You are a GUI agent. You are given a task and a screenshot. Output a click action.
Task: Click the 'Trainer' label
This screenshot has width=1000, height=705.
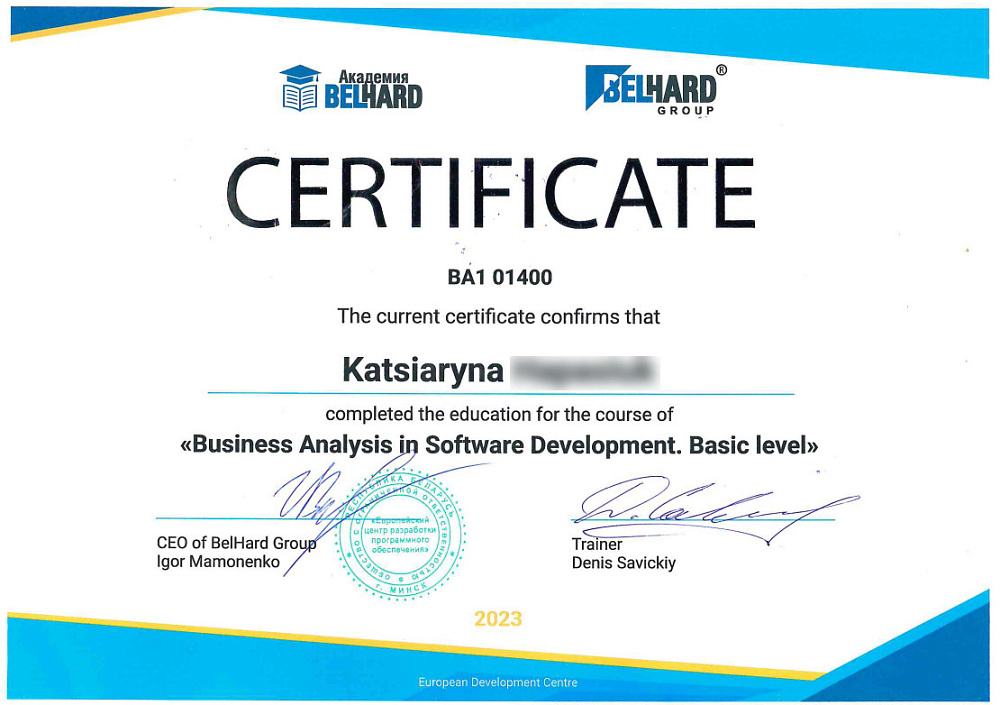(597, 544)
